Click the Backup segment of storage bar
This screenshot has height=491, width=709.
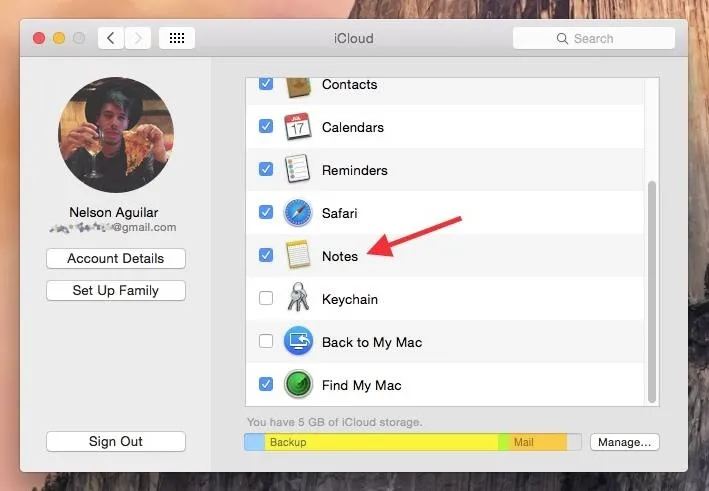click(381, 442)
